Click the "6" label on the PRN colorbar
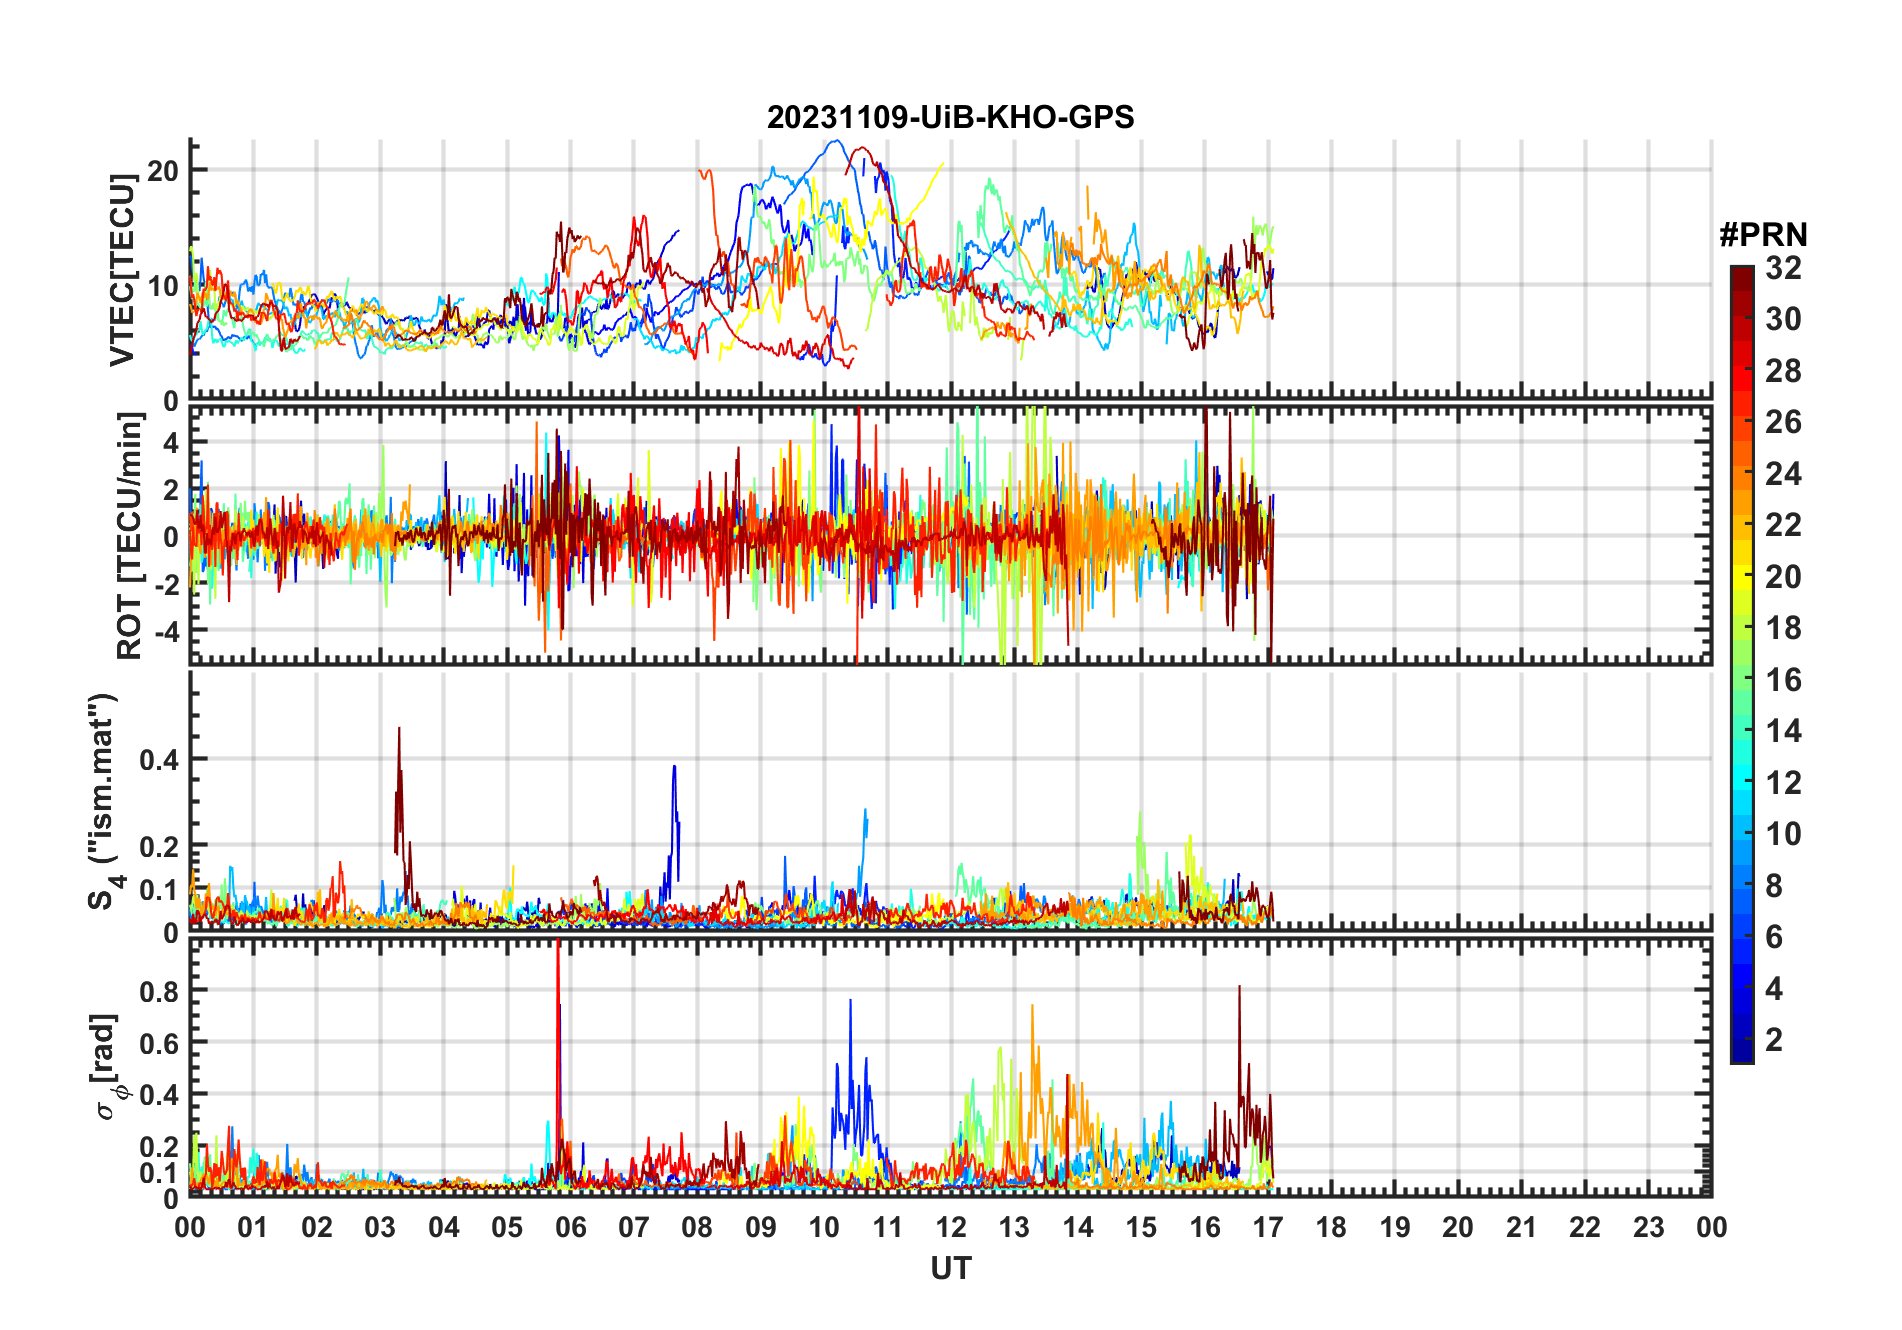The image size is (1902, 1330). (x=1774, y=937)
